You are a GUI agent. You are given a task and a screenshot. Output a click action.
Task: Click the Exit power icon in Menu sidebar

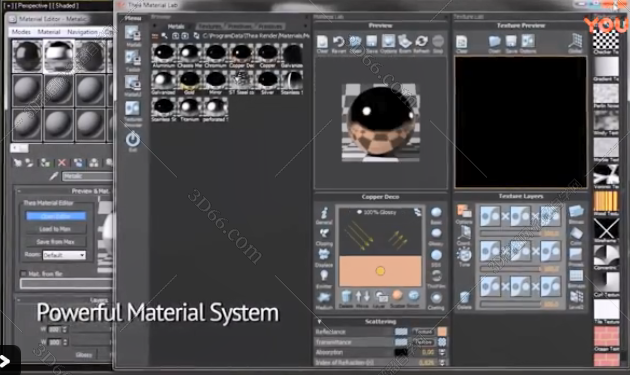133,139
